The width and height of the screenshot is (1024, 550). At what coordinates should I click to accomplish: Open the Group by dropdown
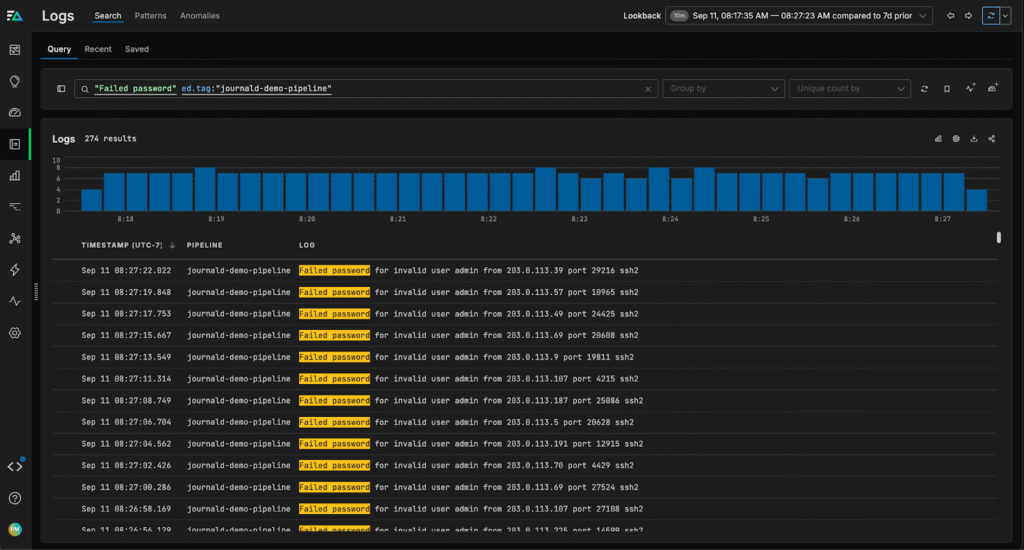click(x=724, y=89)
